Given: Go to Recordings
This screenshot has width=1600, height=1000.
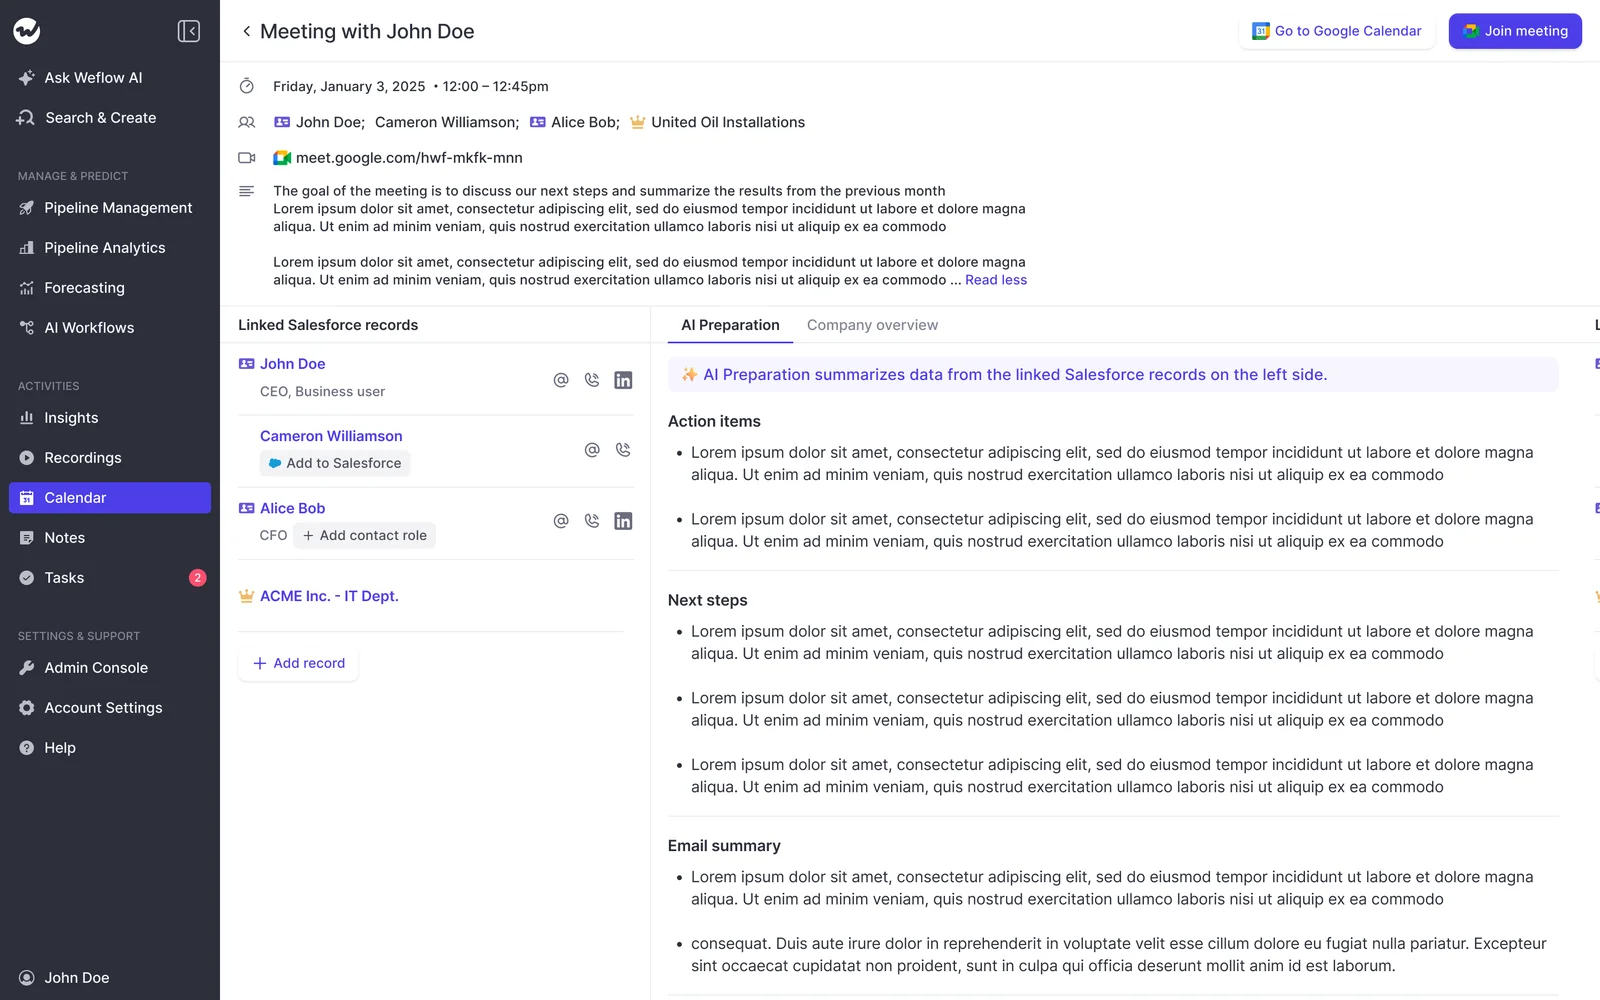Looking at the screenshot, I should [110, 458].
